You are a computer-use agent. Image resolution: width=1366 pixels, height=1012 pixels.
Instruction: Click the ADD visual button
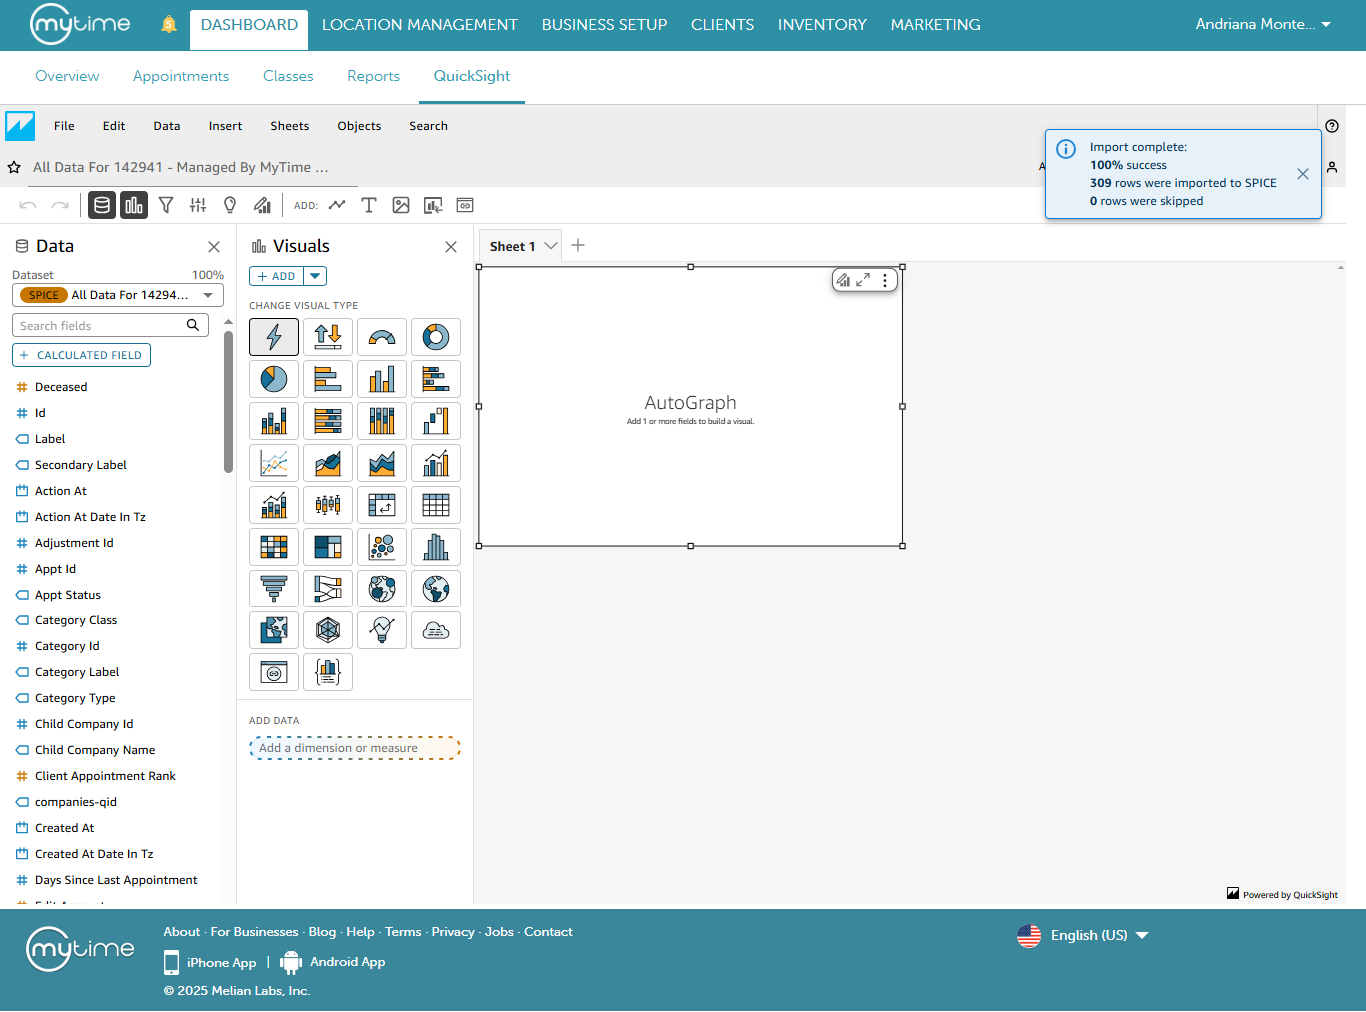tap(276, 276)
